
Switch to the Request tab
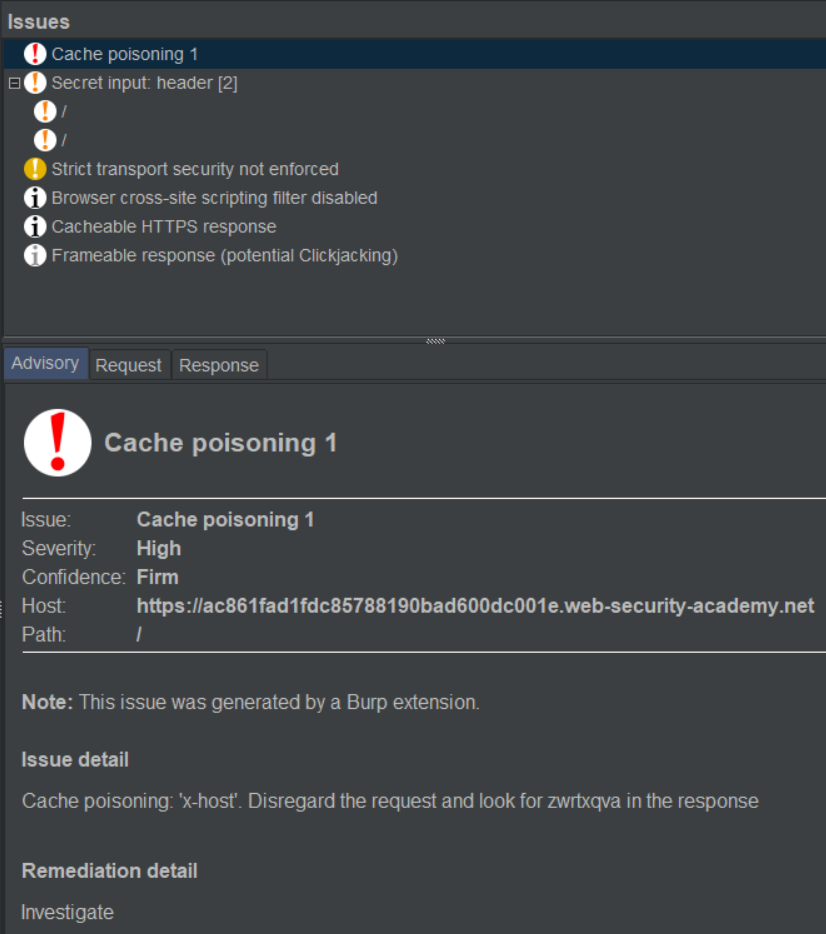point(128,365)
